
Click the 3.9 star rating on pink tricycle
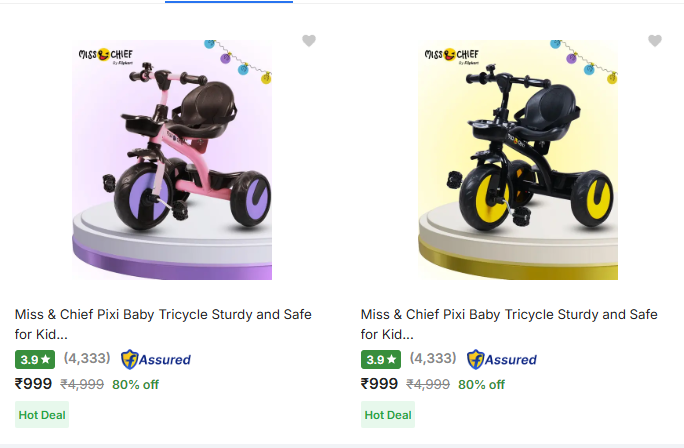35,359
